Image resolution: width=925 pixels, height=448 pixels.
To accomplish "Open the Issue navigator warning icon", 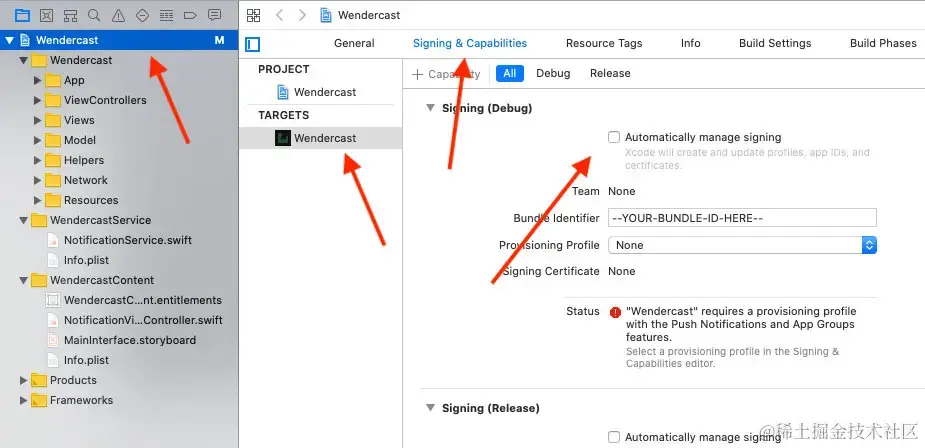I will pyautogui.click(x=118, y=15).
